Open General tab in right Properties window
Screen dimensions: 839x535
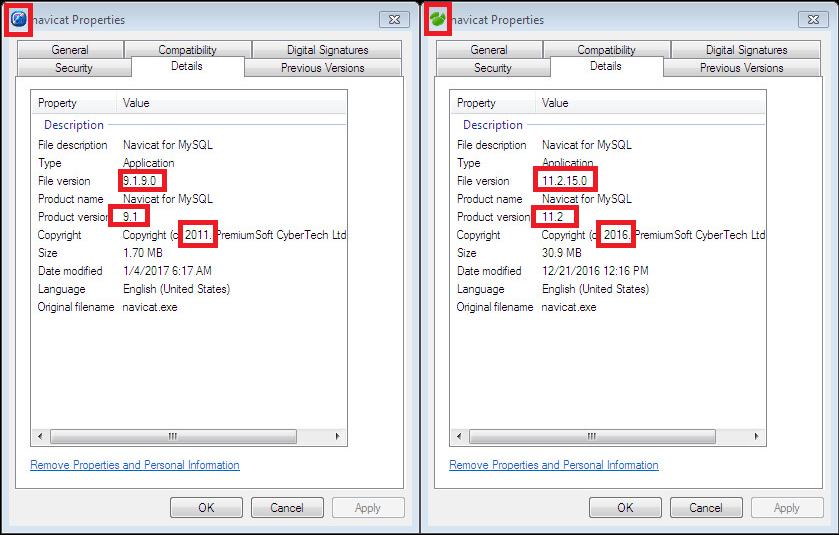pos(489,50)
